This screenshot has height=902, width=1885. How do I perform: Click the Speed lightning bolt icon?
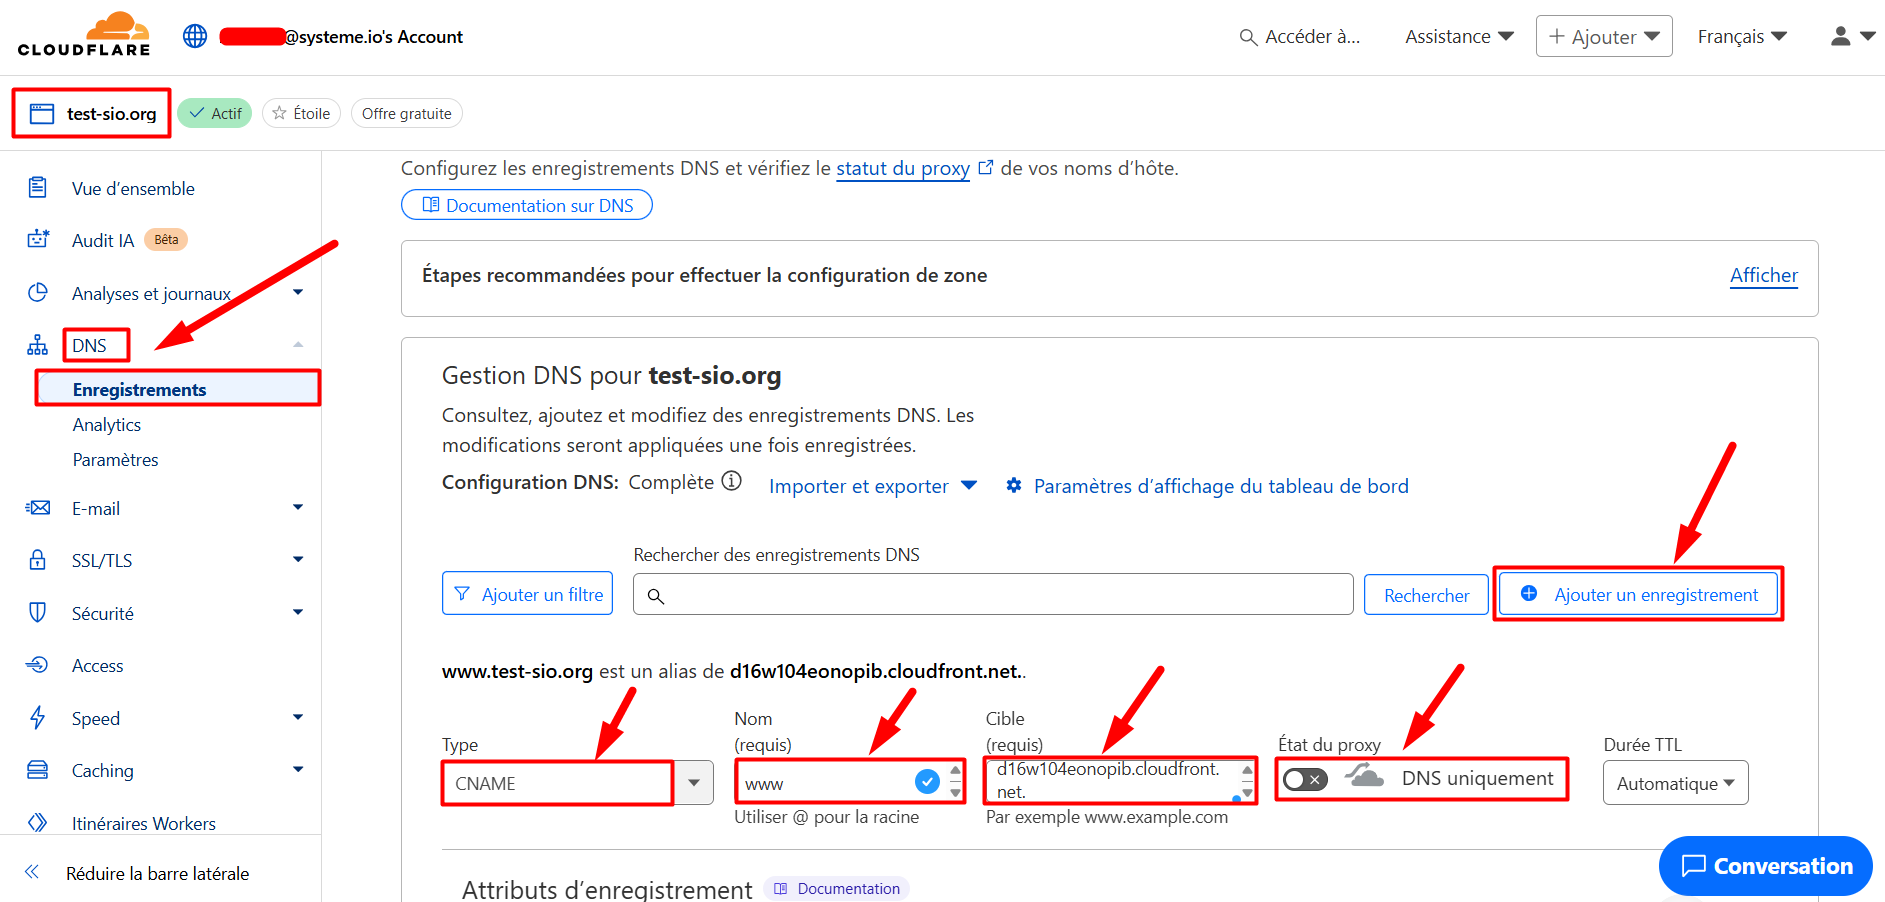coord(38,717)
